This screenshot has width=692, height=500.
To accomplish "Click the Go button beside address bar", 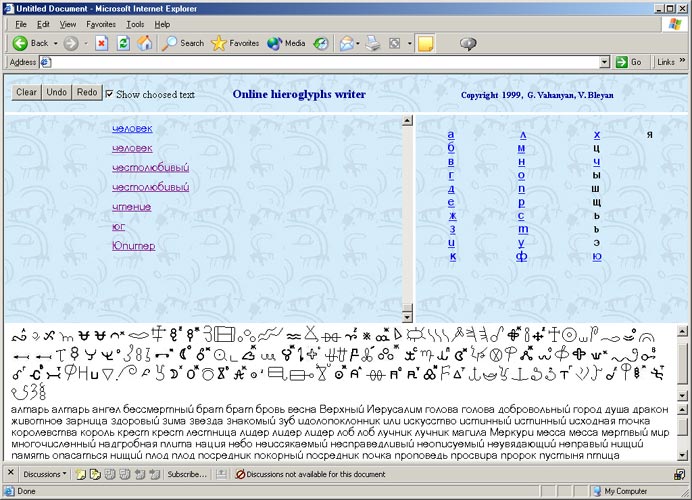I will (x=629, y=62).
